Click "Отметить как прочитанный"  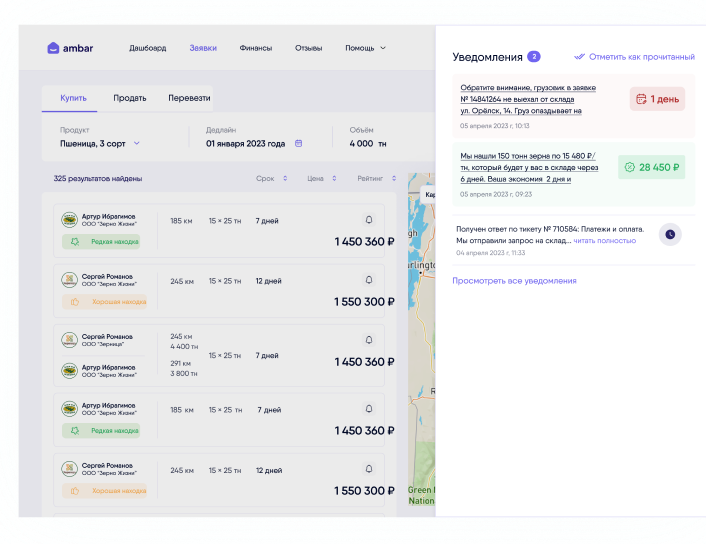click(x=634, y=57)
